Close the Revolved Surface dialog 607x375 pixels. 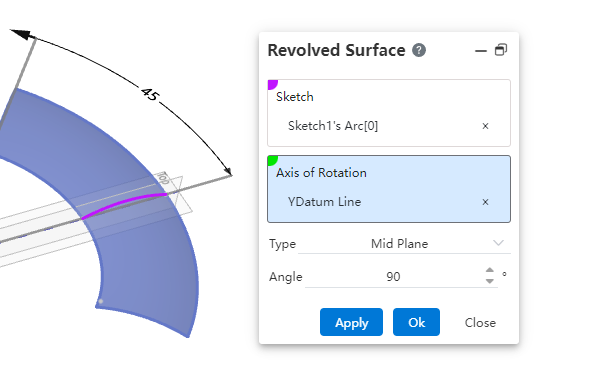(480, 322)
